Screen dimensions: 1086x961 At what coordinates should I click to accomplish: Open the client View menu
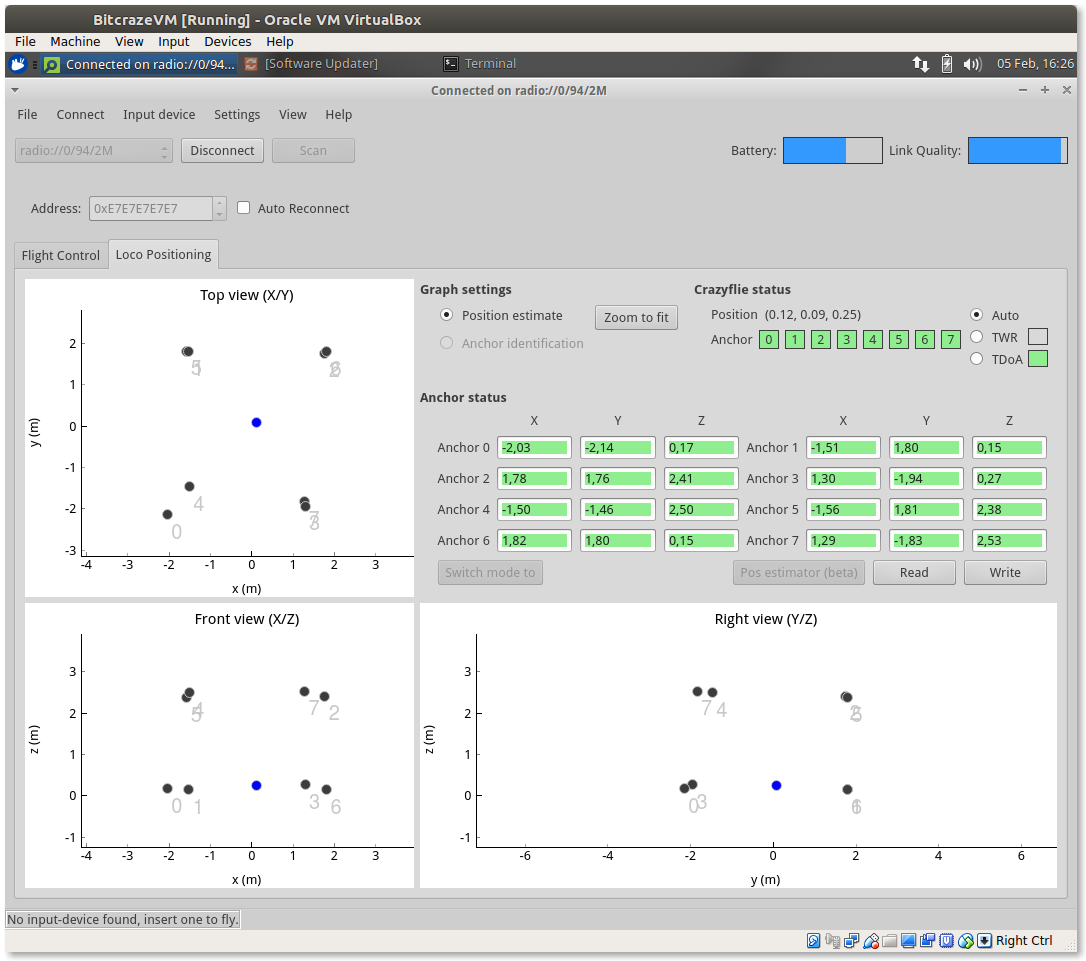click(x=292, y=114)
